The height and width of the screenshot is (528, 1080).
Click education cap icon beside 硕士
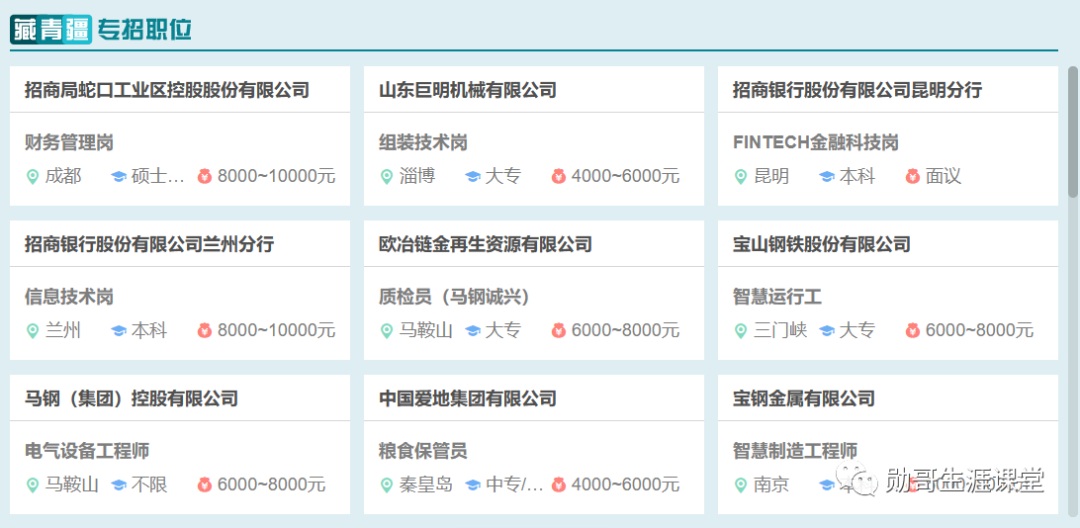tap(118, 177)
